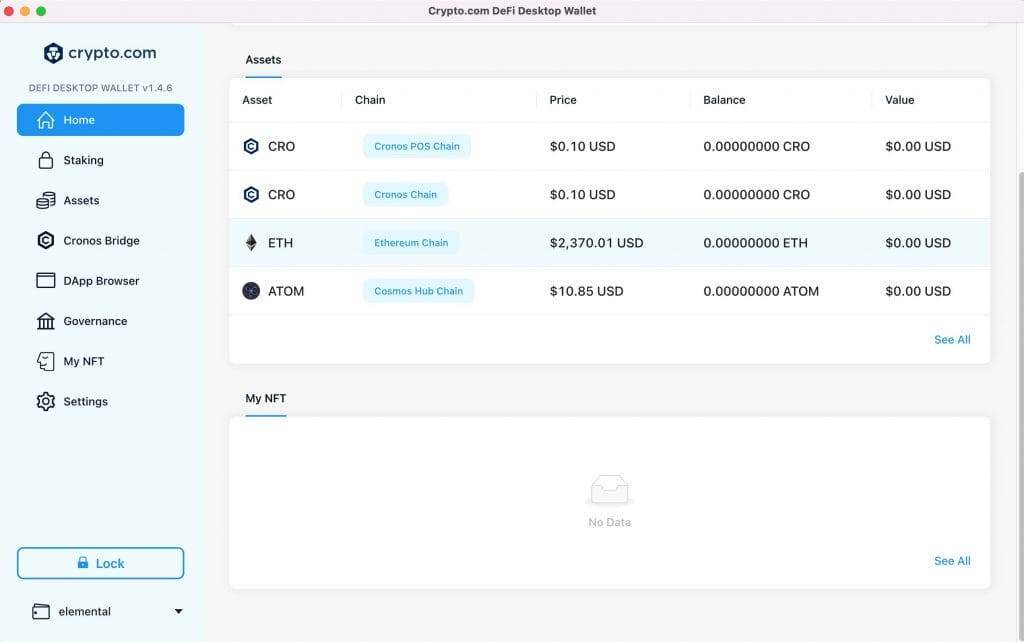The image size is (1024, 642).
Task: Click the Cronos Bridge hexagon icon
Action: (46, 240)
